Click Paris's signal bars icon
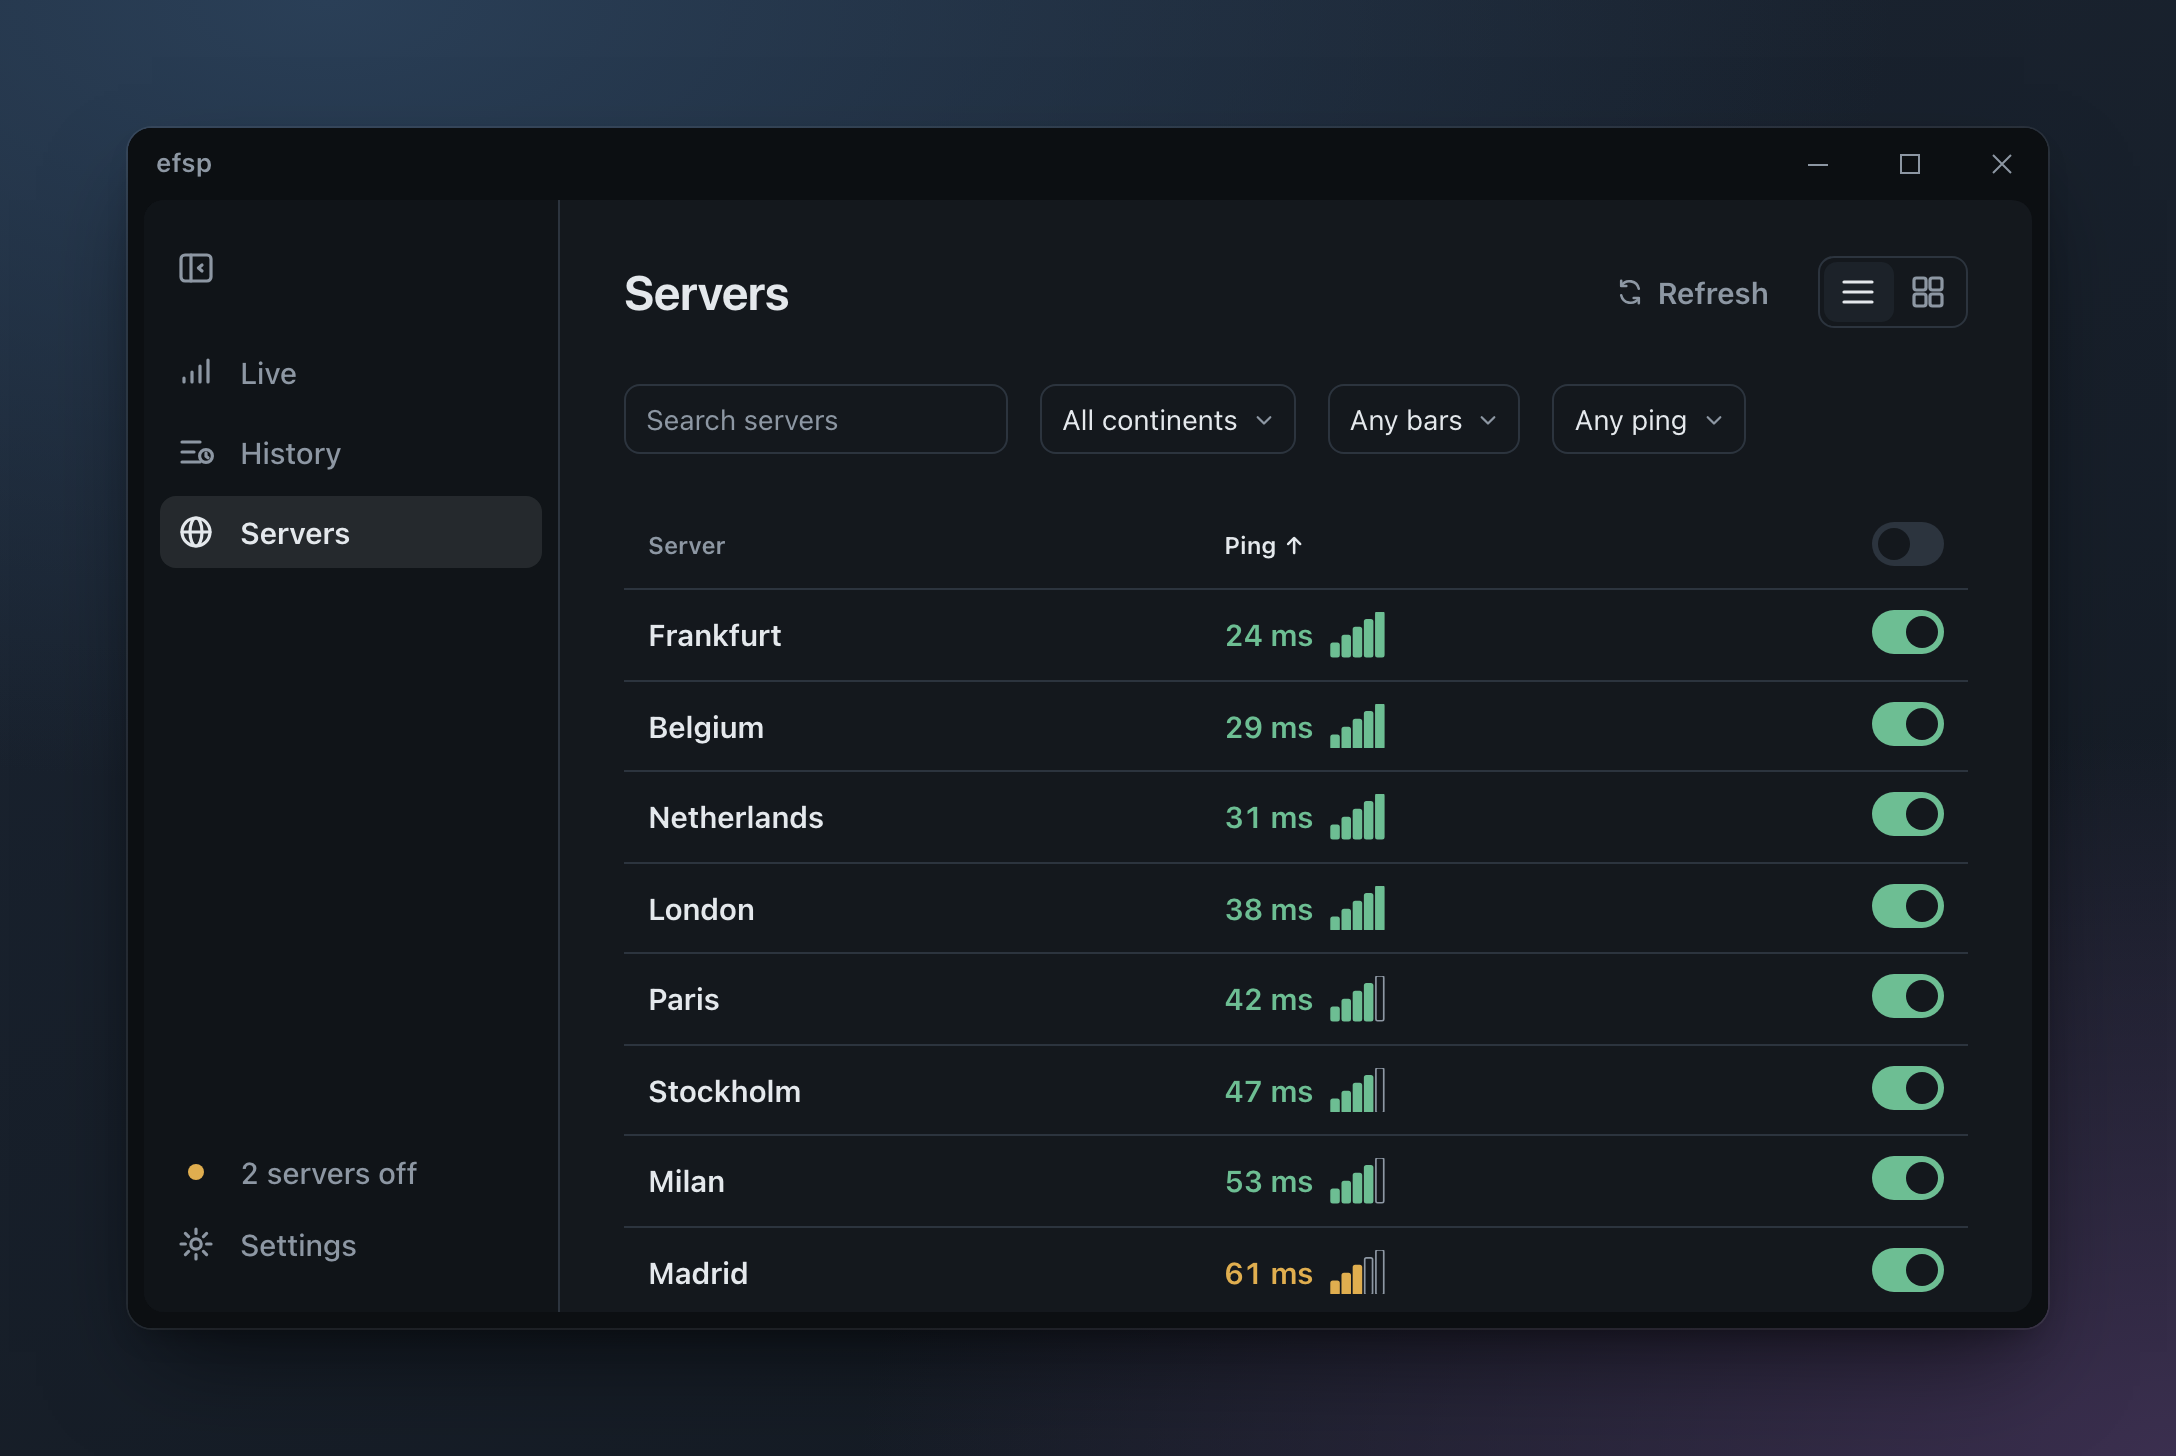 [1357, 998]
